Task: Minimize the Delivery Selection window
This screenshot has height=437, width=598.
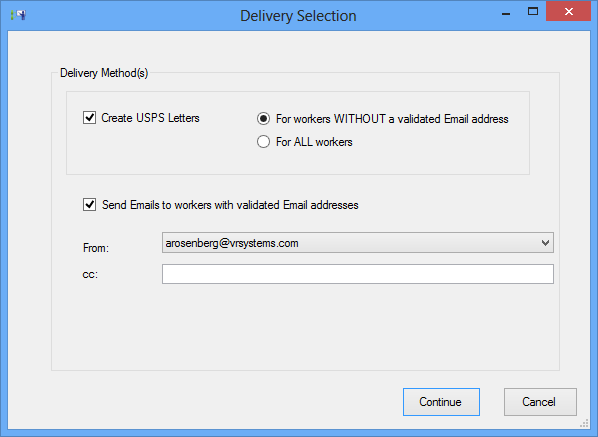Action: click(x=506, y=12)
